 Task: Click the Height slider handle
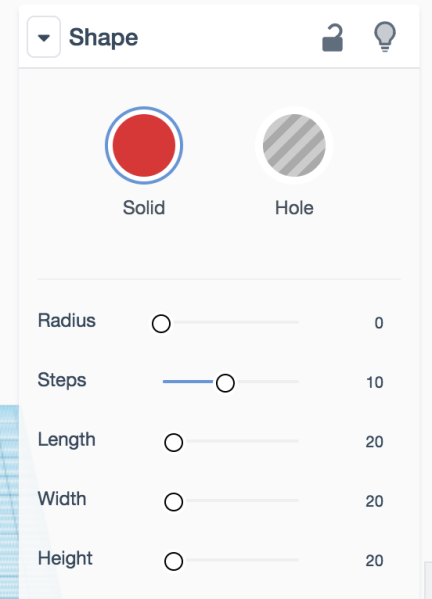174,562
